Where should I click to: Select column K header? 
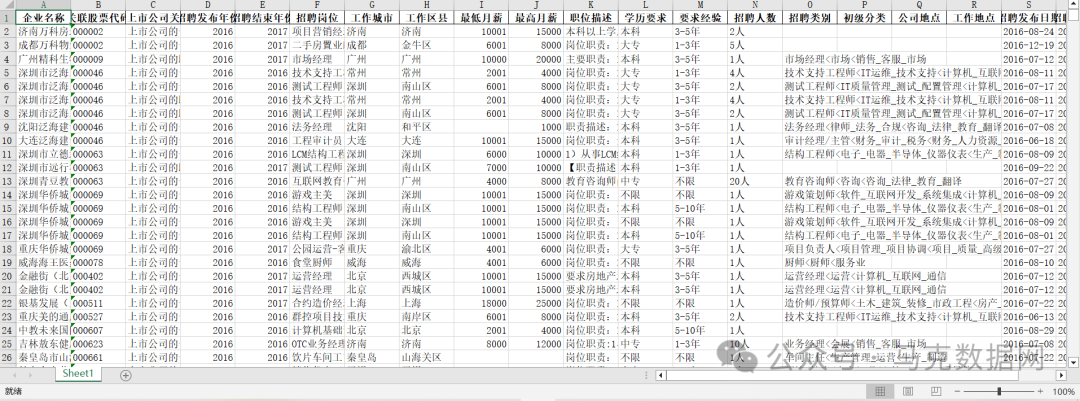tap(591, 5)
